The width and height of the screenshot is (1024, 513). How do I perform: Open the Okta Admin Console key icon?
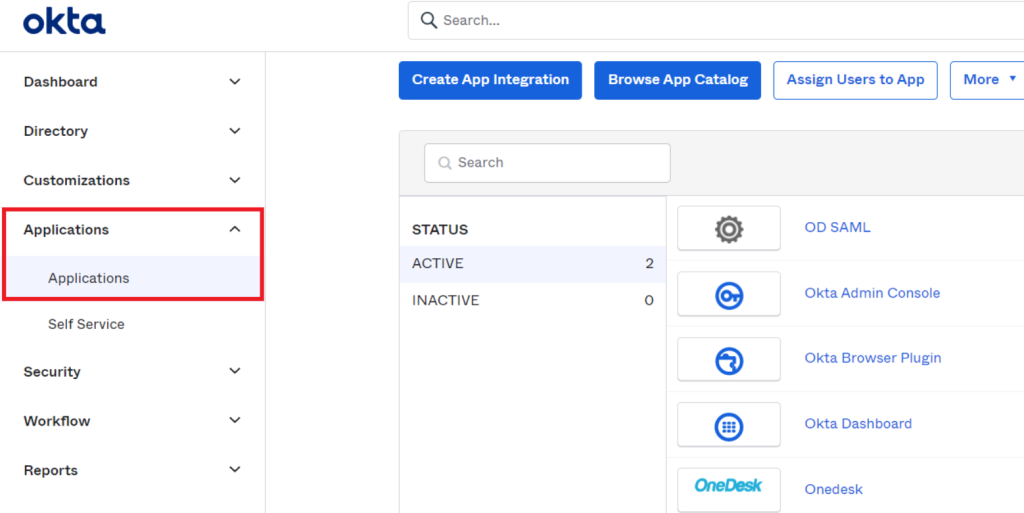coord(729,294)
